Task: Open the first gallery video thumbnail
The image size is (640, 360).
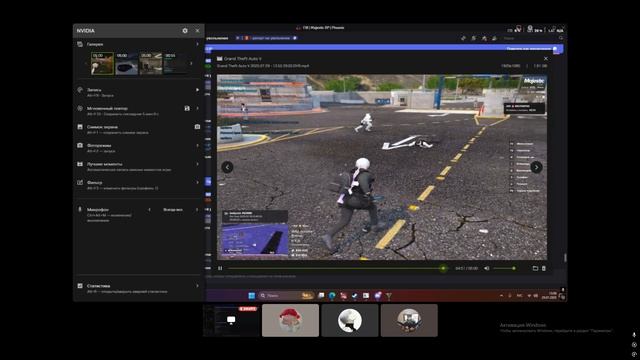Action: tap(102, 63)
